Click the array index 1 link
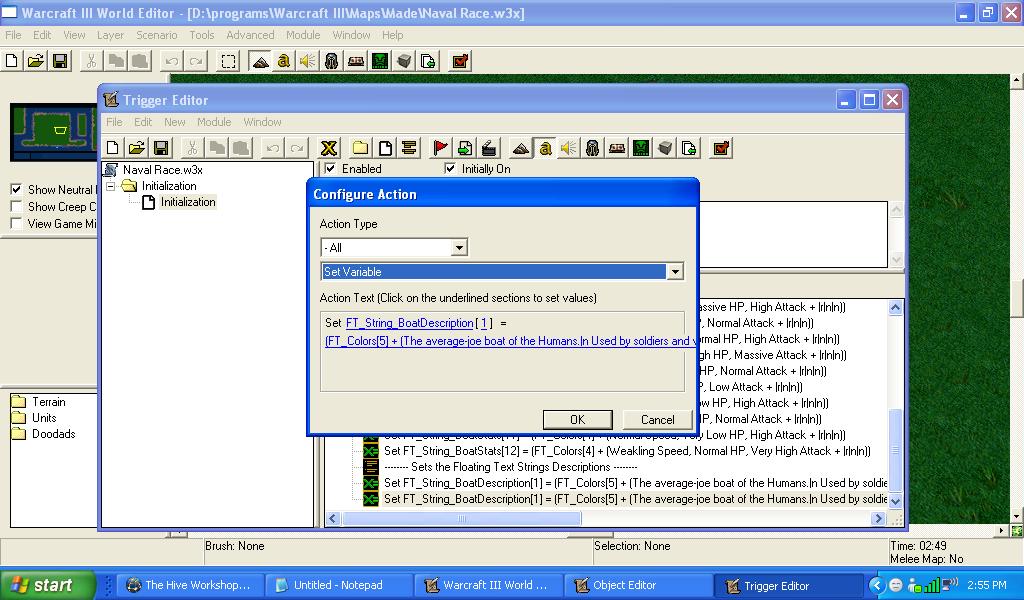The height and width of the screenshot is (600, 1024). click(x=483, y=323)
